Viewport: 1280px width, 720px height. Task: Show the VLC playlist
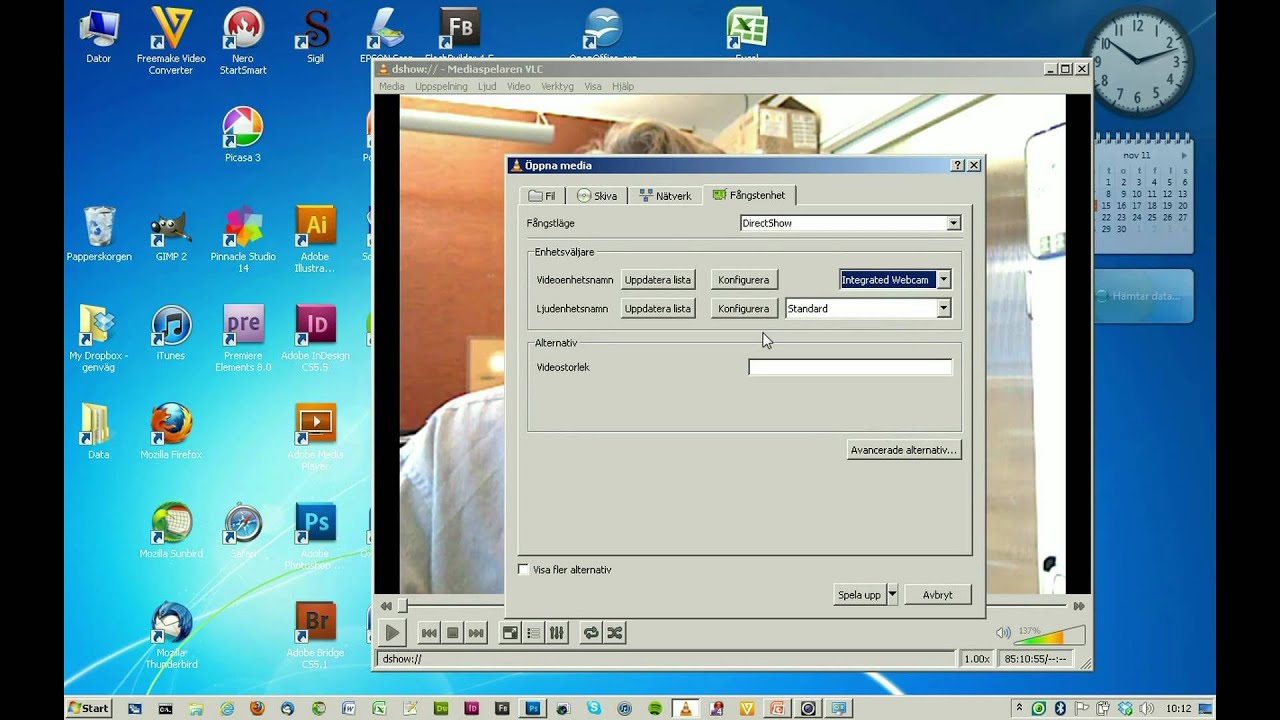pos(533,632)
